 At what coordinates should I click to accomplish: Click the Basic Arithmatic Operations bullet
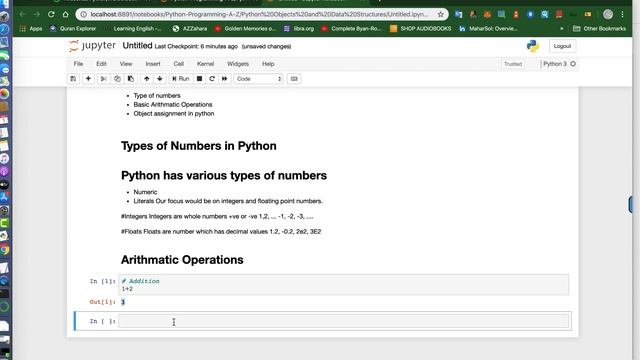tap(173, 104)
